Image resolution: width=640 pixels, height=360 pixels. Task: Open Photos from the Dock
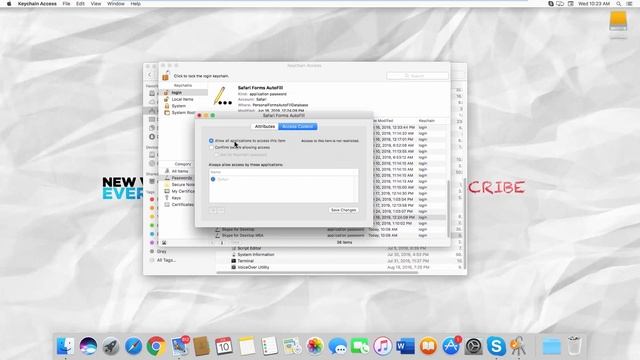(315, 346)
